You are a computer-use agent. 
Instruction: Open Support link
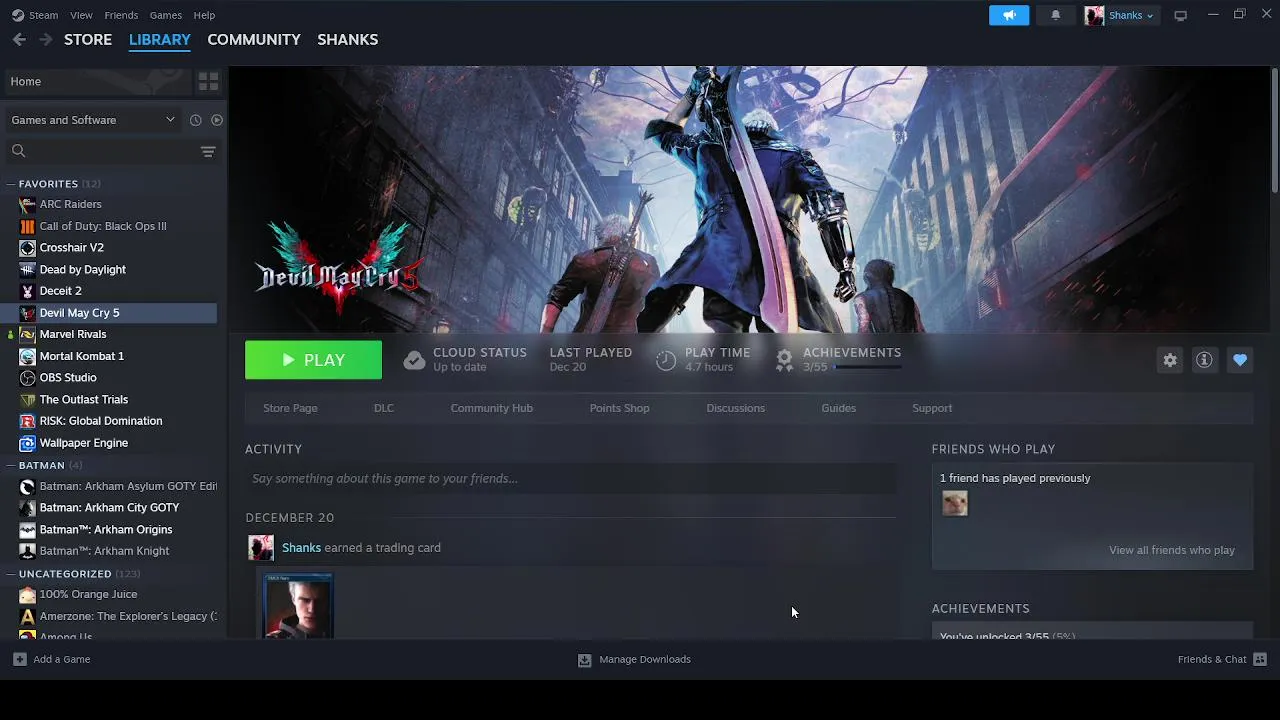(932, 408)
